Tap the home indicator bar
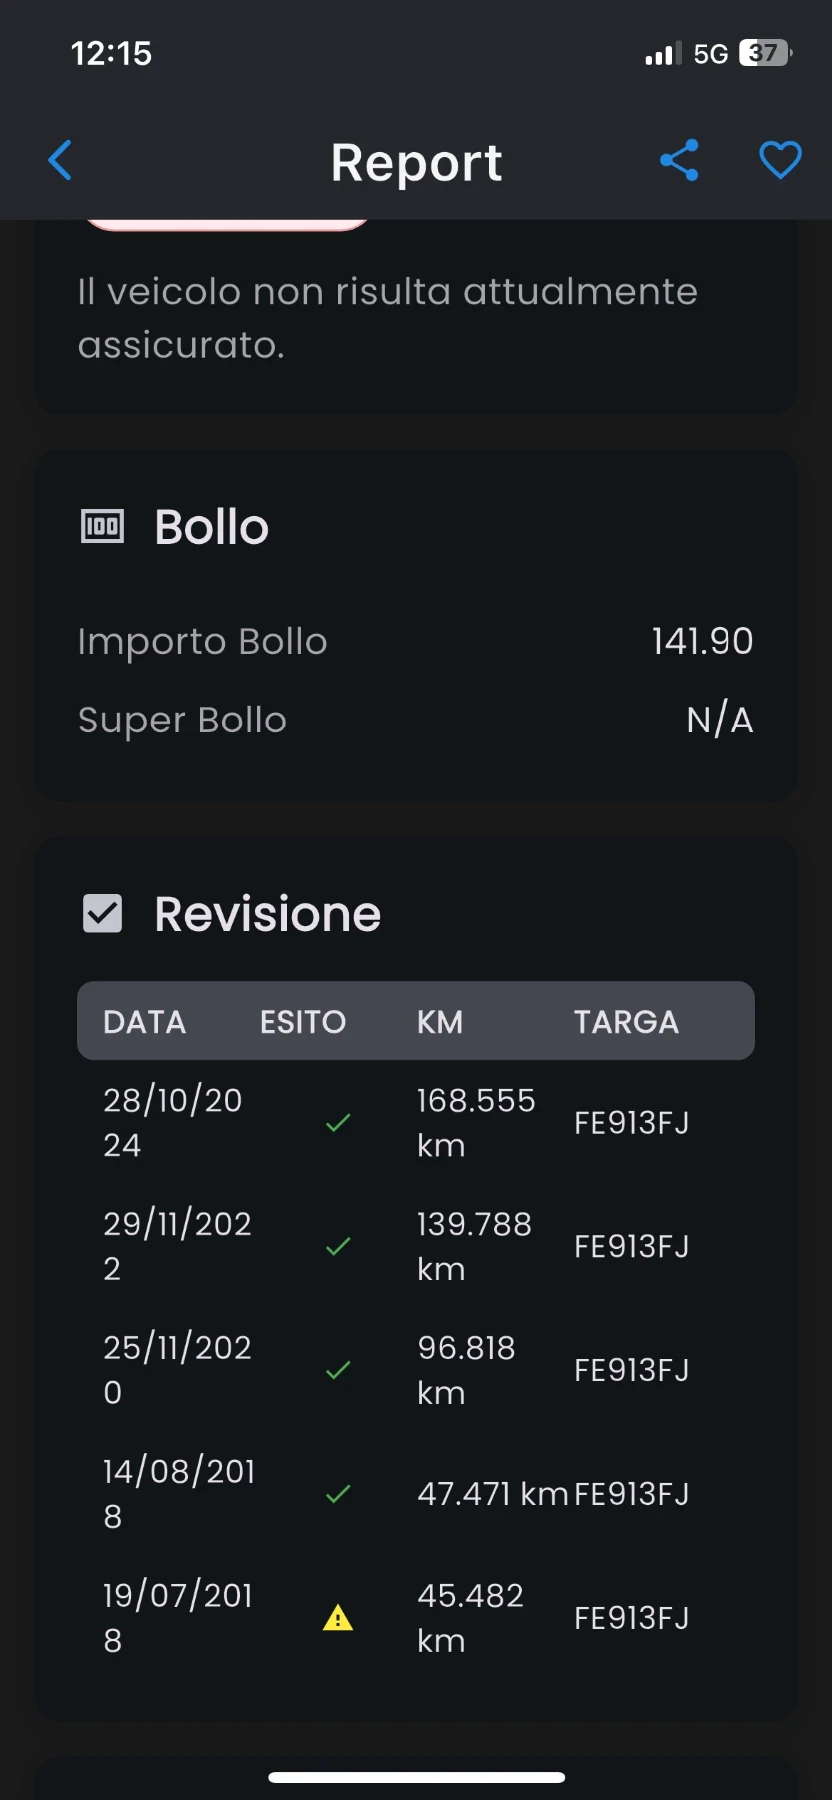The width and height of the screenshot is (832, 1800). click(416, 1777)
